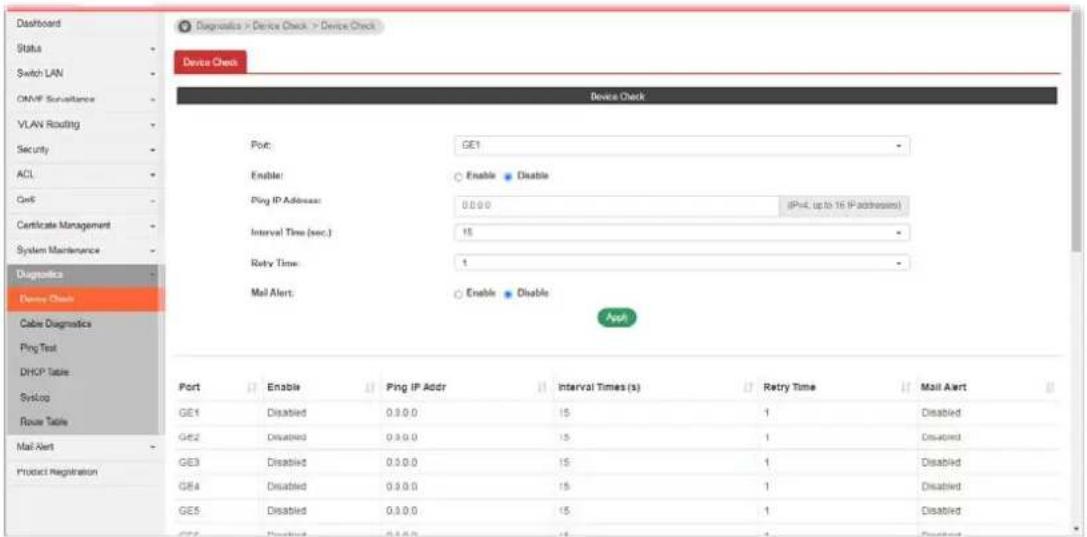The height and width of the screenshot is (537, 1087).
Task: Sort table by Enable column icon
Action: pyautogui.click(x=370, y=387)
